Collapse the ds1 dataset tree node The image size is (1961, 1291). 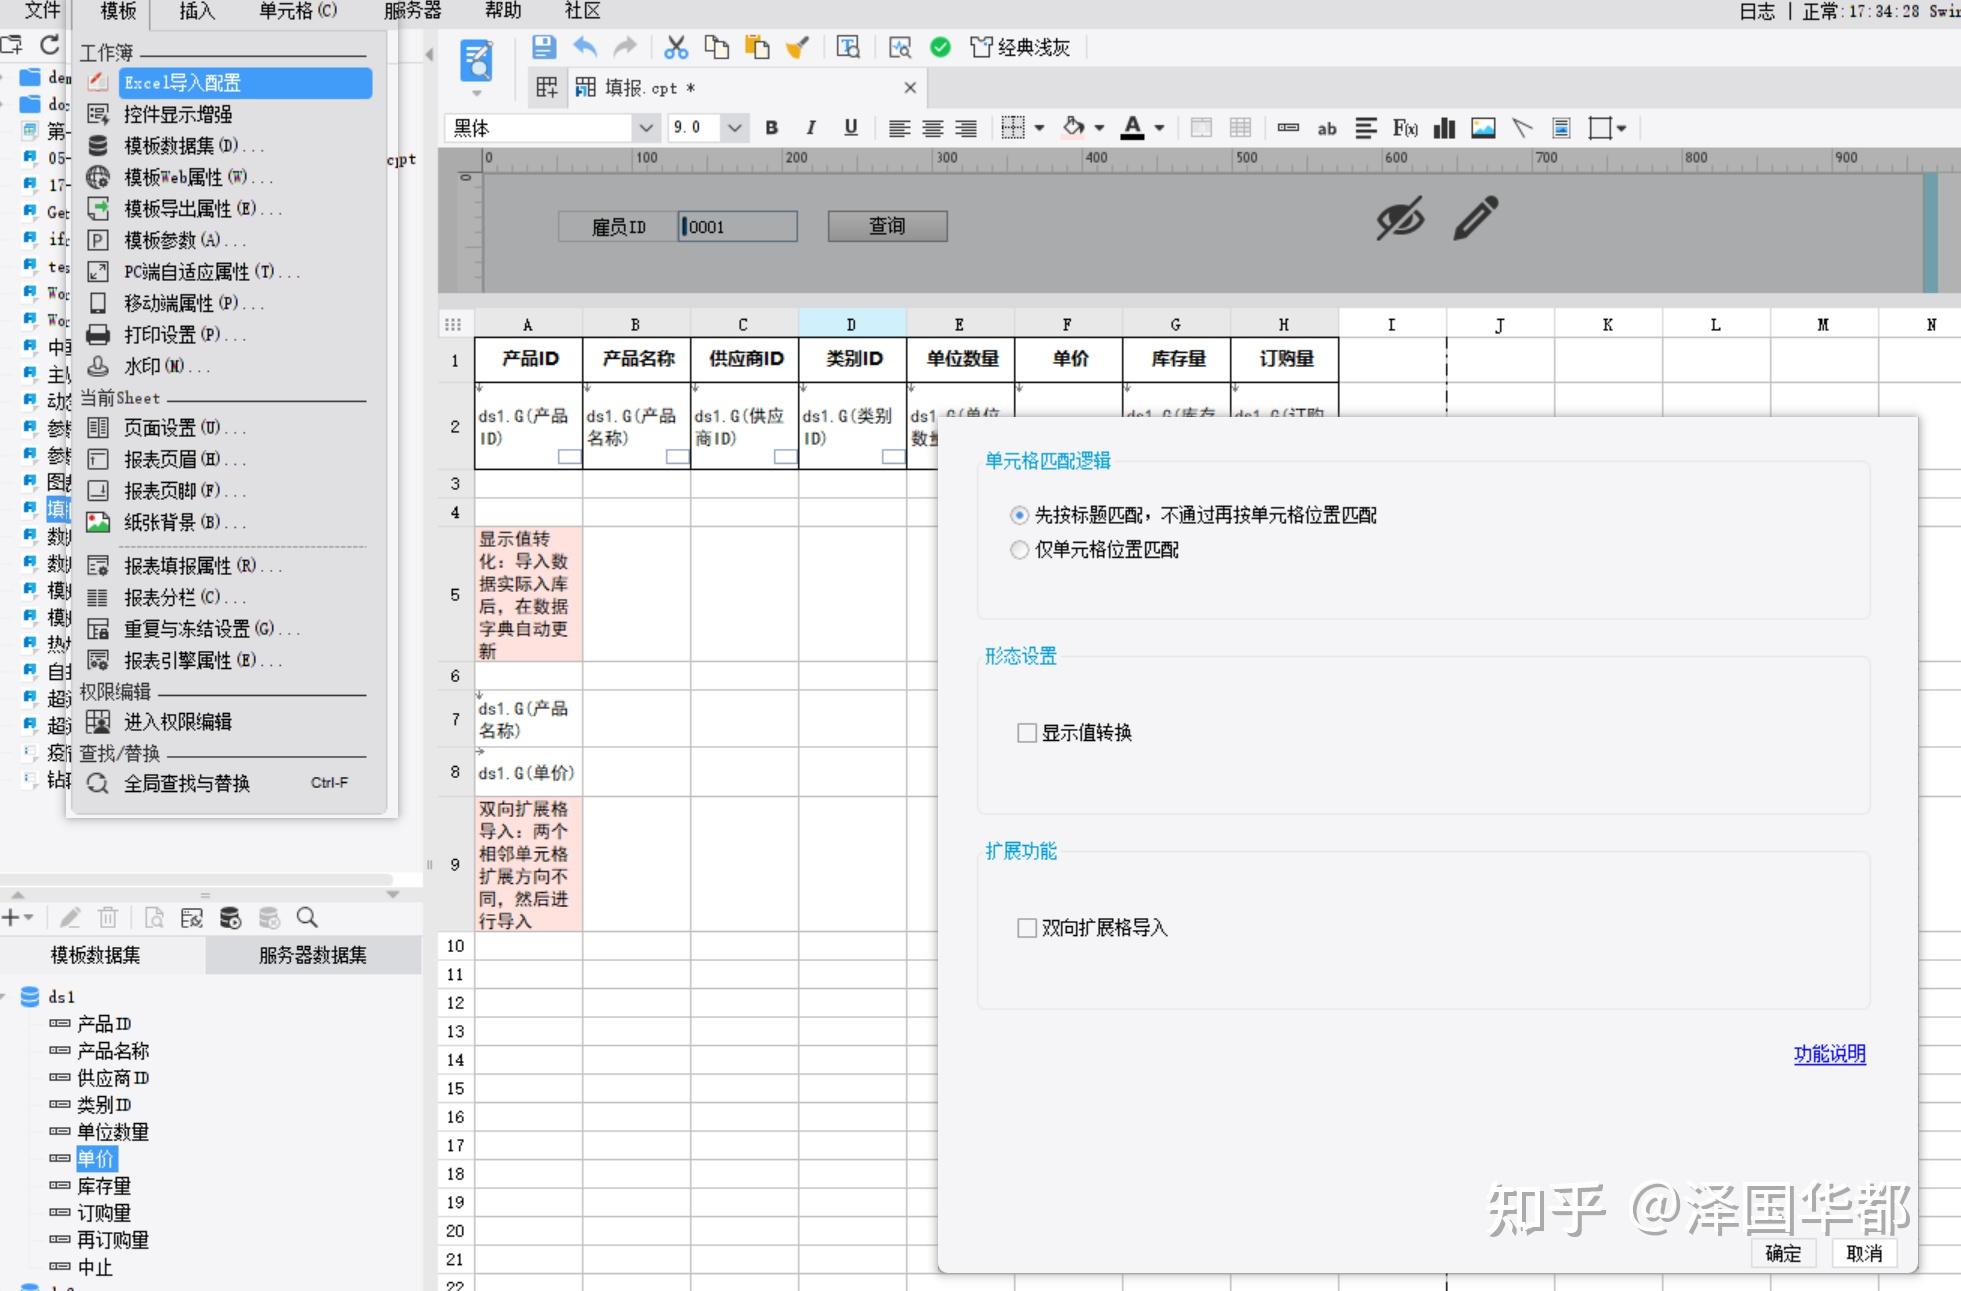[x=5, y=997]
